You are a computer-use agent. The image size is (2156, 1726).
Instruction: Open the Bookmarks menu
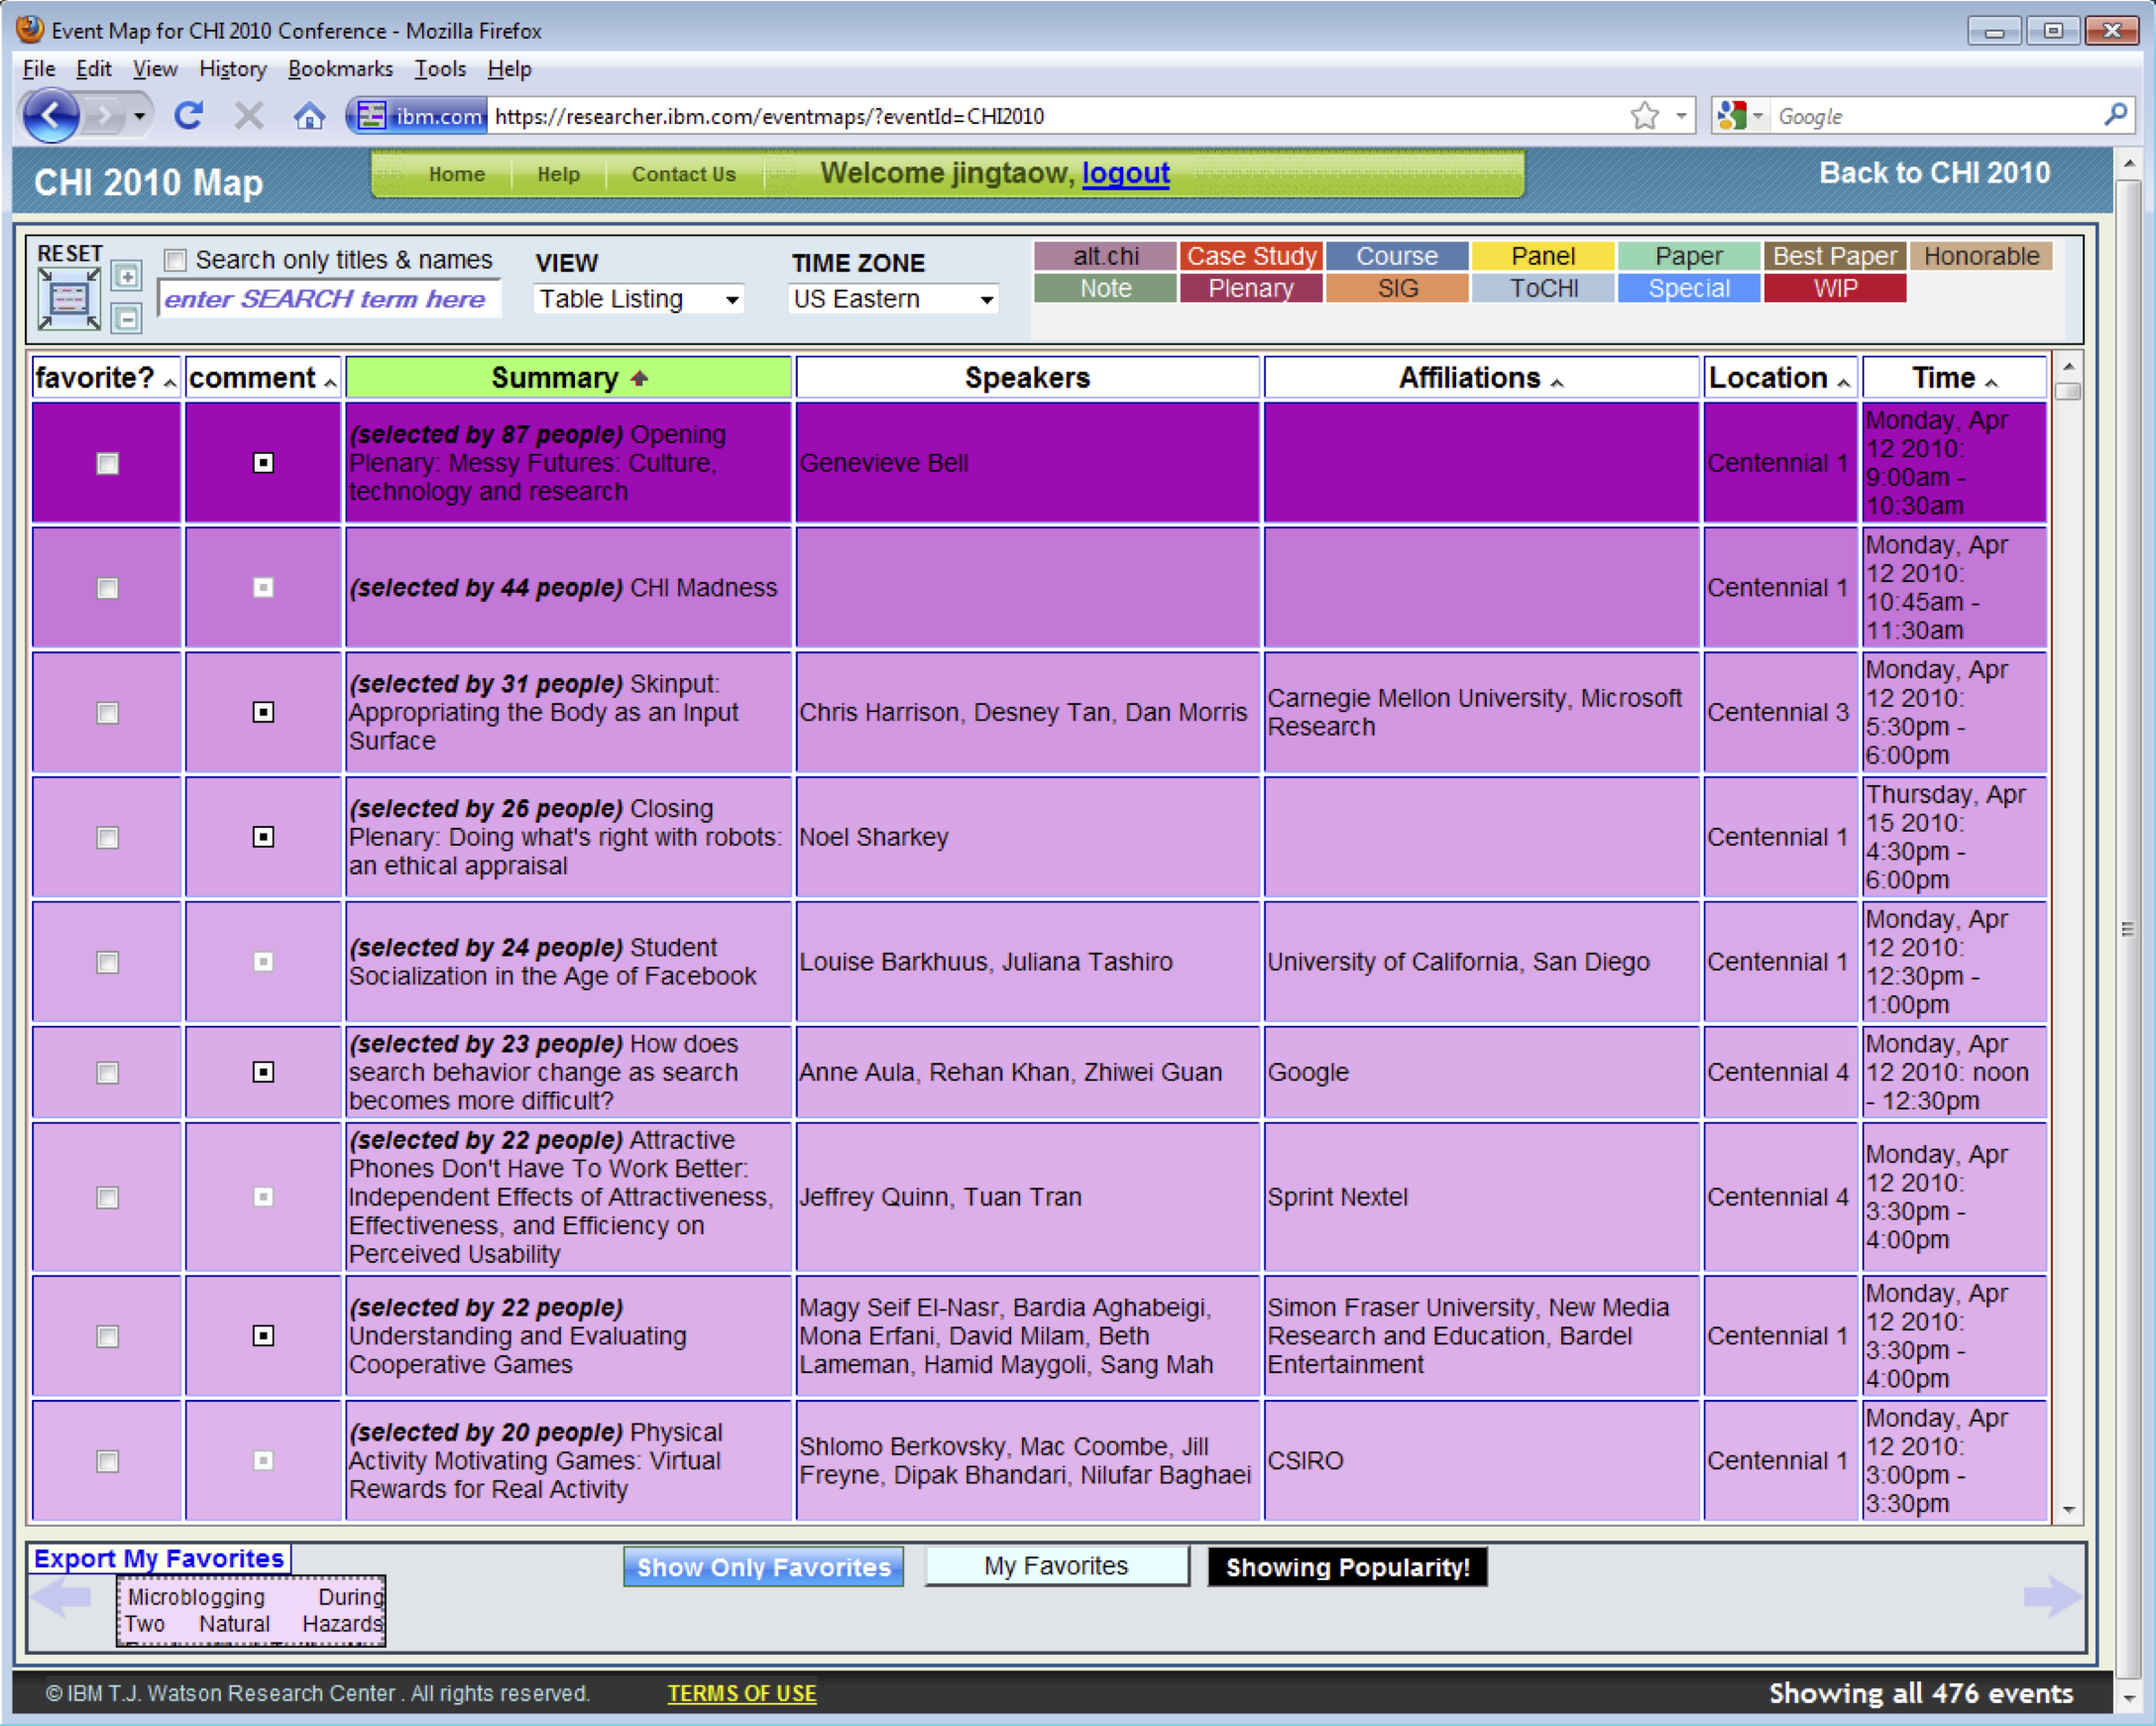pos(340,69)
